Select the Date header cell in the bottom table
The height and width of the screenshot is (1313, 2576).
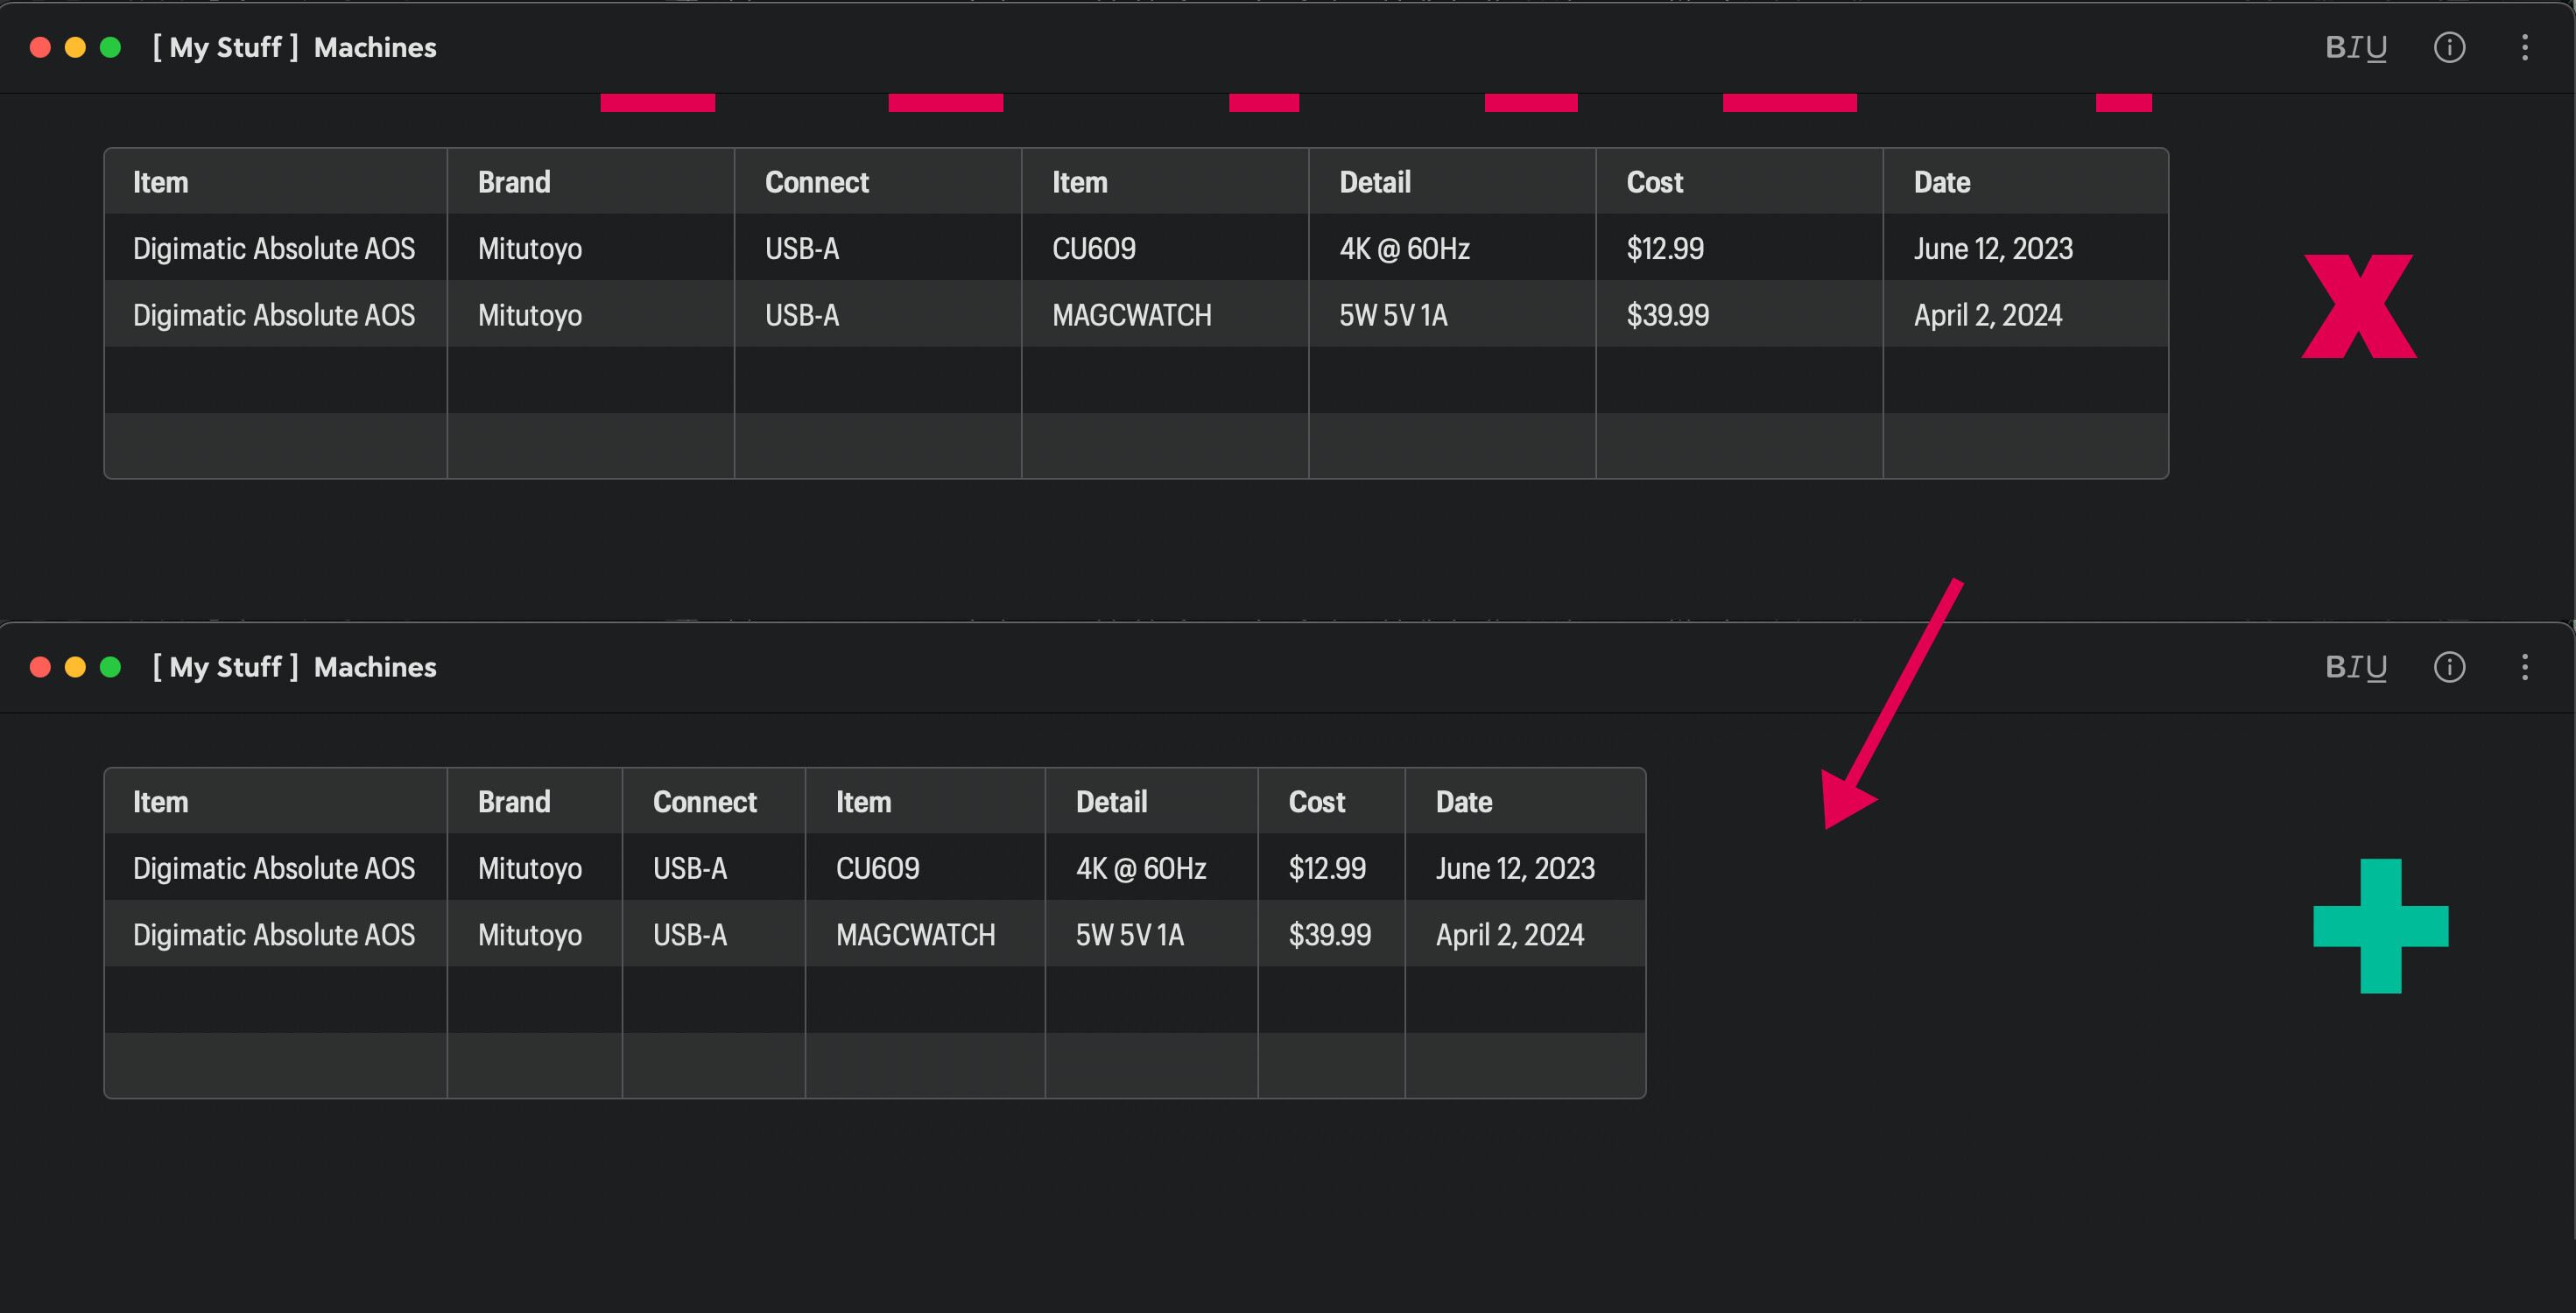tap(1525, 802)
